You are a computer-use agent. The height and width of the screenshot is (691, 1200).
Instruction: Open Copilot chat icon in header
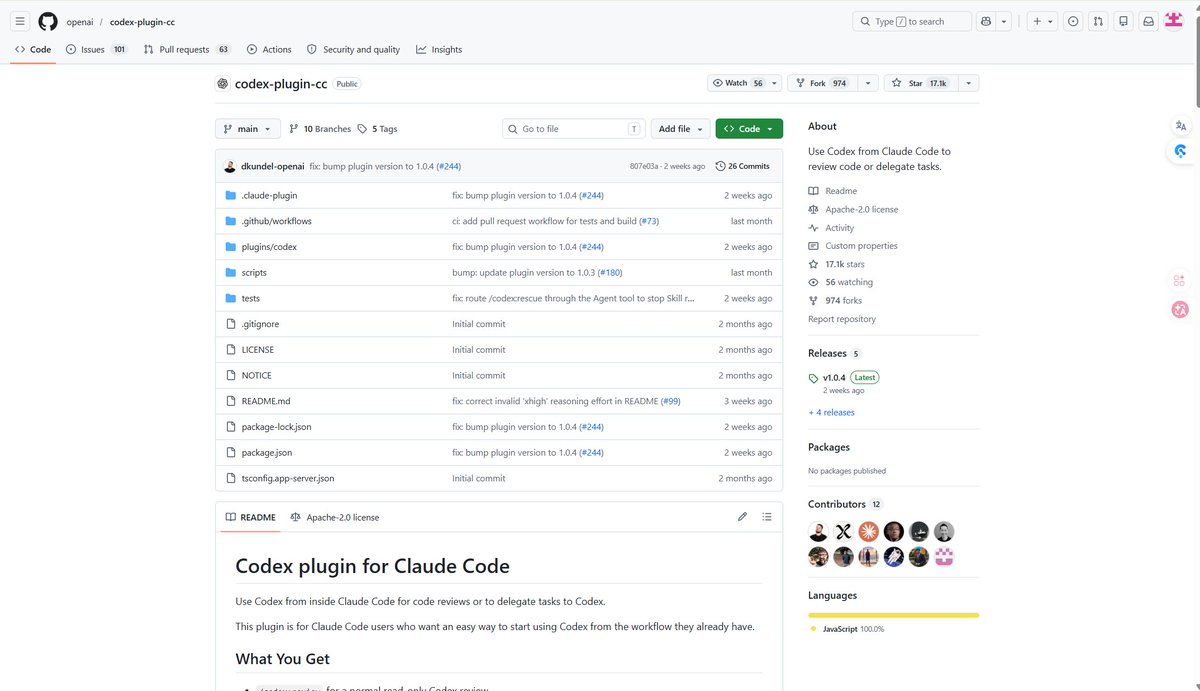(x=986, y=21)
